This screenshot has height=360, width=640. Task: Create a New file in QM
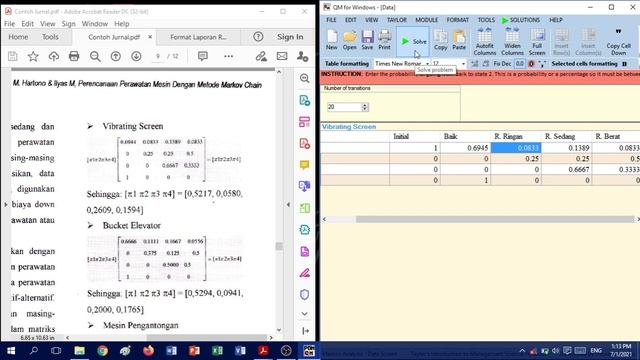[331, 40]
